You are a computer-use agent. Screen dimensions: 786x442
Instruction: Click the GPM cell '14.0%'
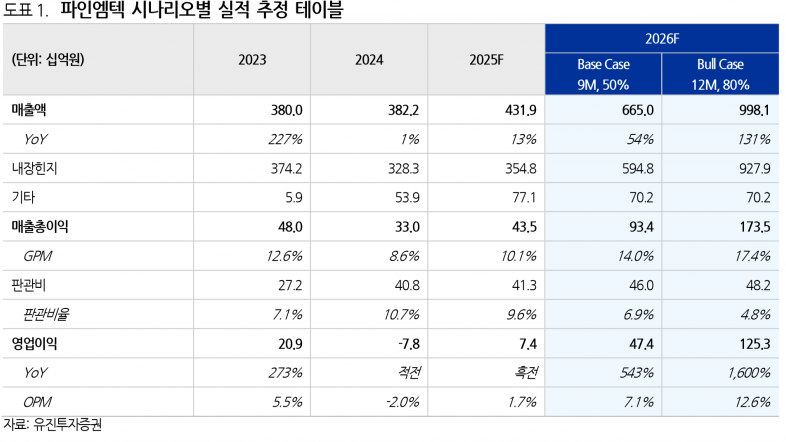(x=636, y=256)
